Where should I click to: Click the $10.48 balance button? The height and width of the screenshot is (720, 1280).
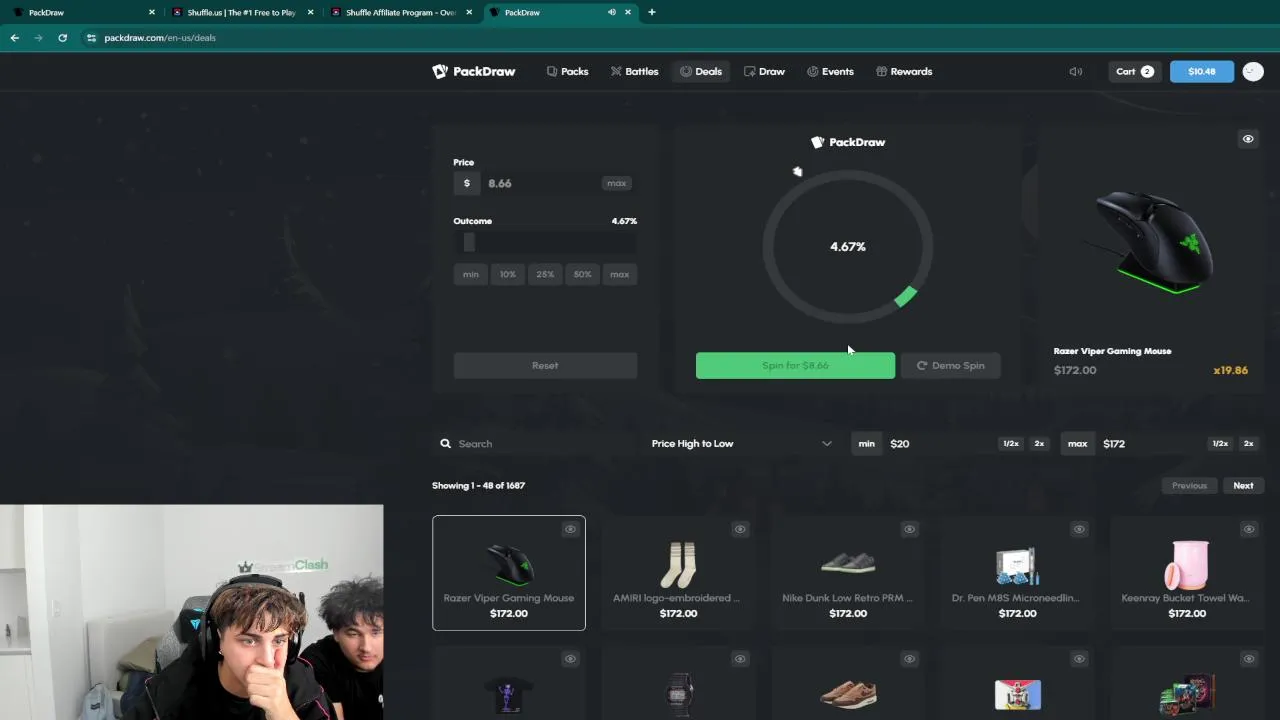(1202, 72)
